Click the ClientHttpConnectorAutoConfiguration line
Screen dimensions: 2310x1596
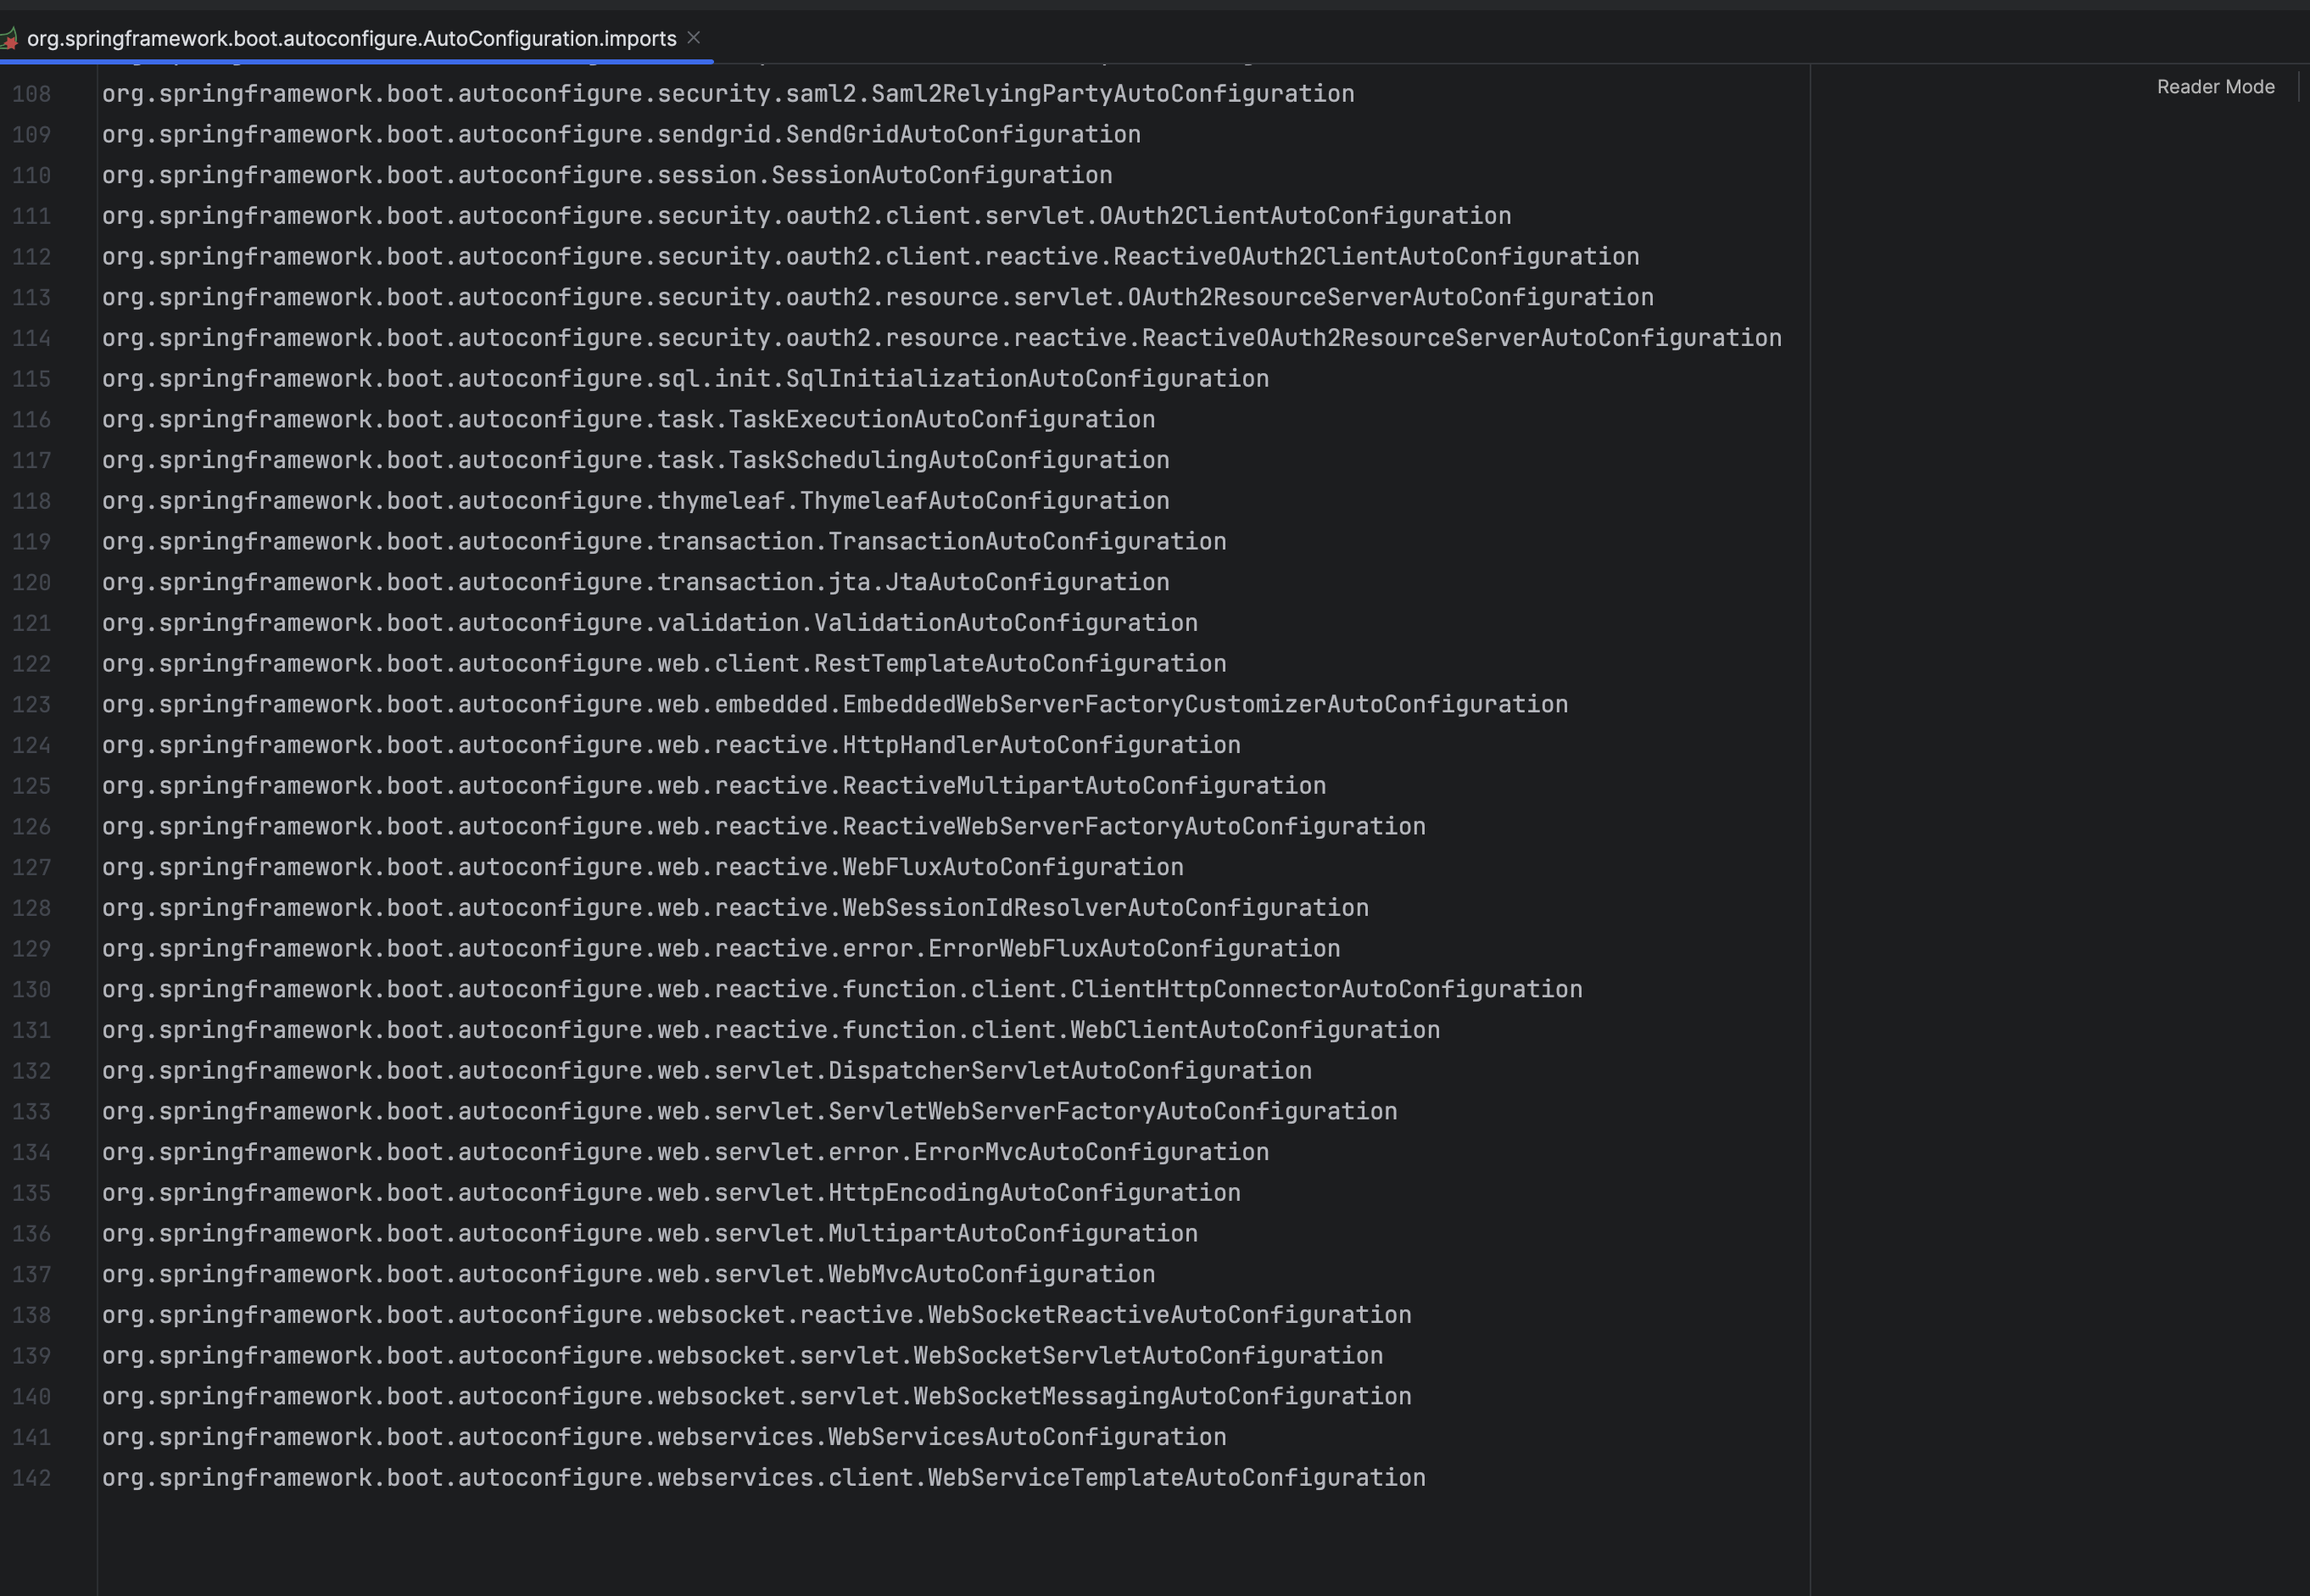pos(842,990)
